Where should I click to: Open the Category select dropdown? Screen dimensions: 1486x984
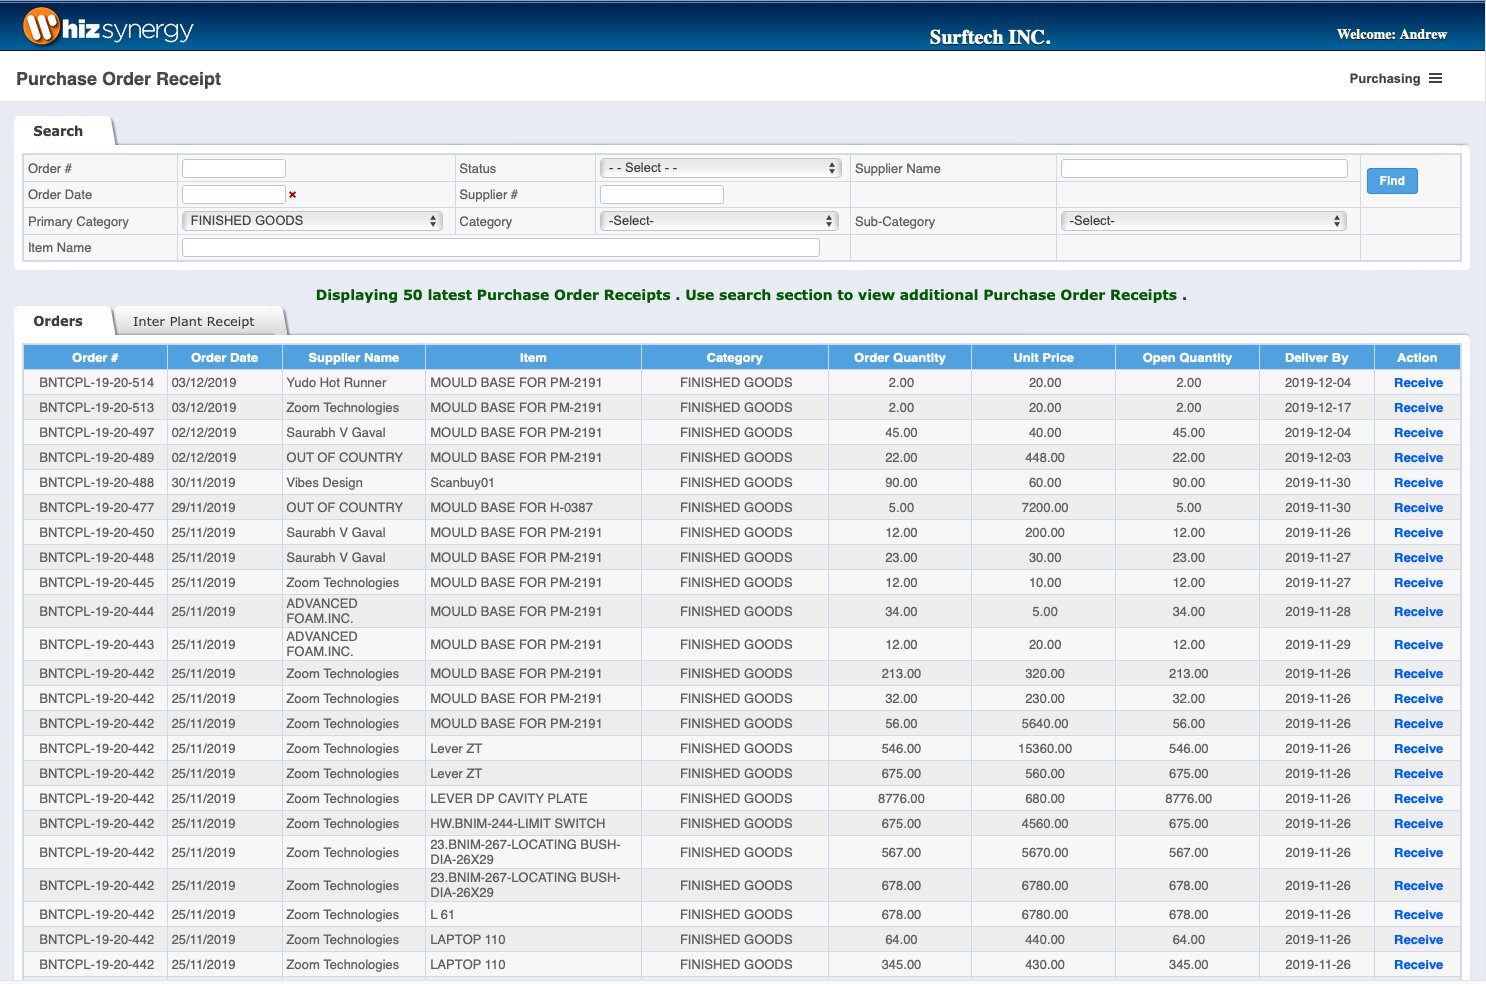click(720, 221)
